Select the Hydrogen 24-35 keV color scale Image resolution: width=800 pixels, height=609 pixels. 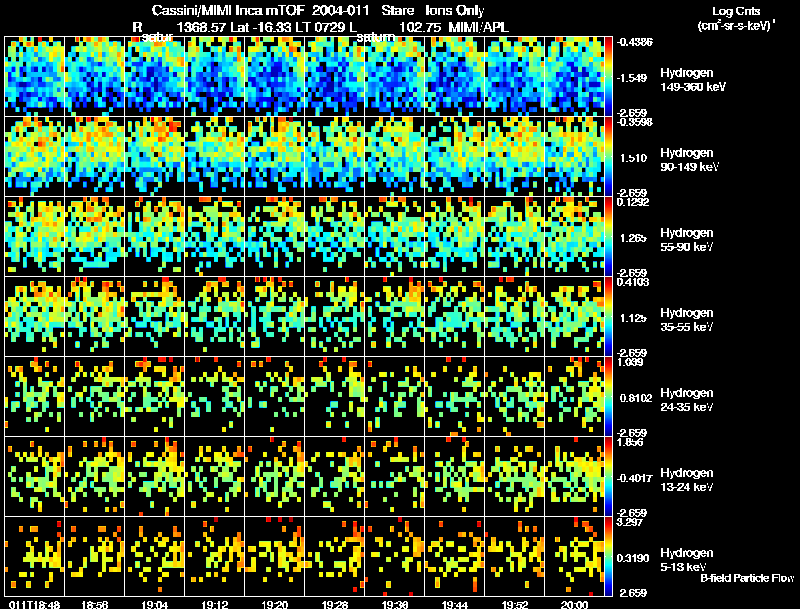coord(608,396)
